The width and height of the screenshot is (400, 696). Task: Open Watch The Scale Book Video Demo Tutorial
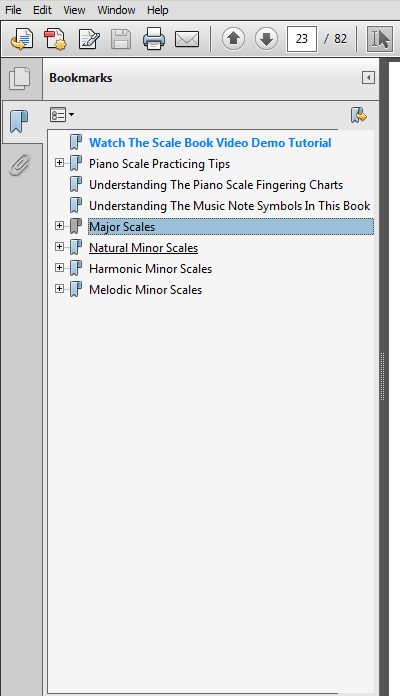point(210,143)
